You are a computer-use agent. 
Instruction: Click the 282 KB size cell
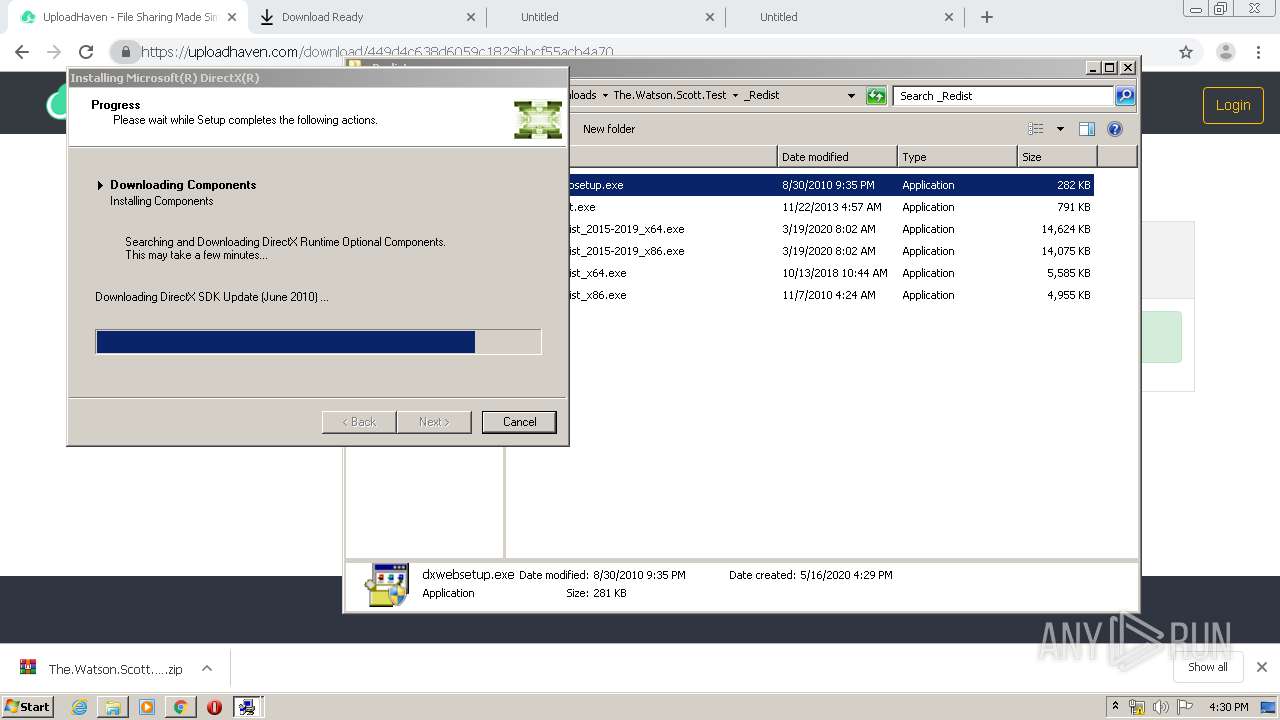click(1073, 185)
